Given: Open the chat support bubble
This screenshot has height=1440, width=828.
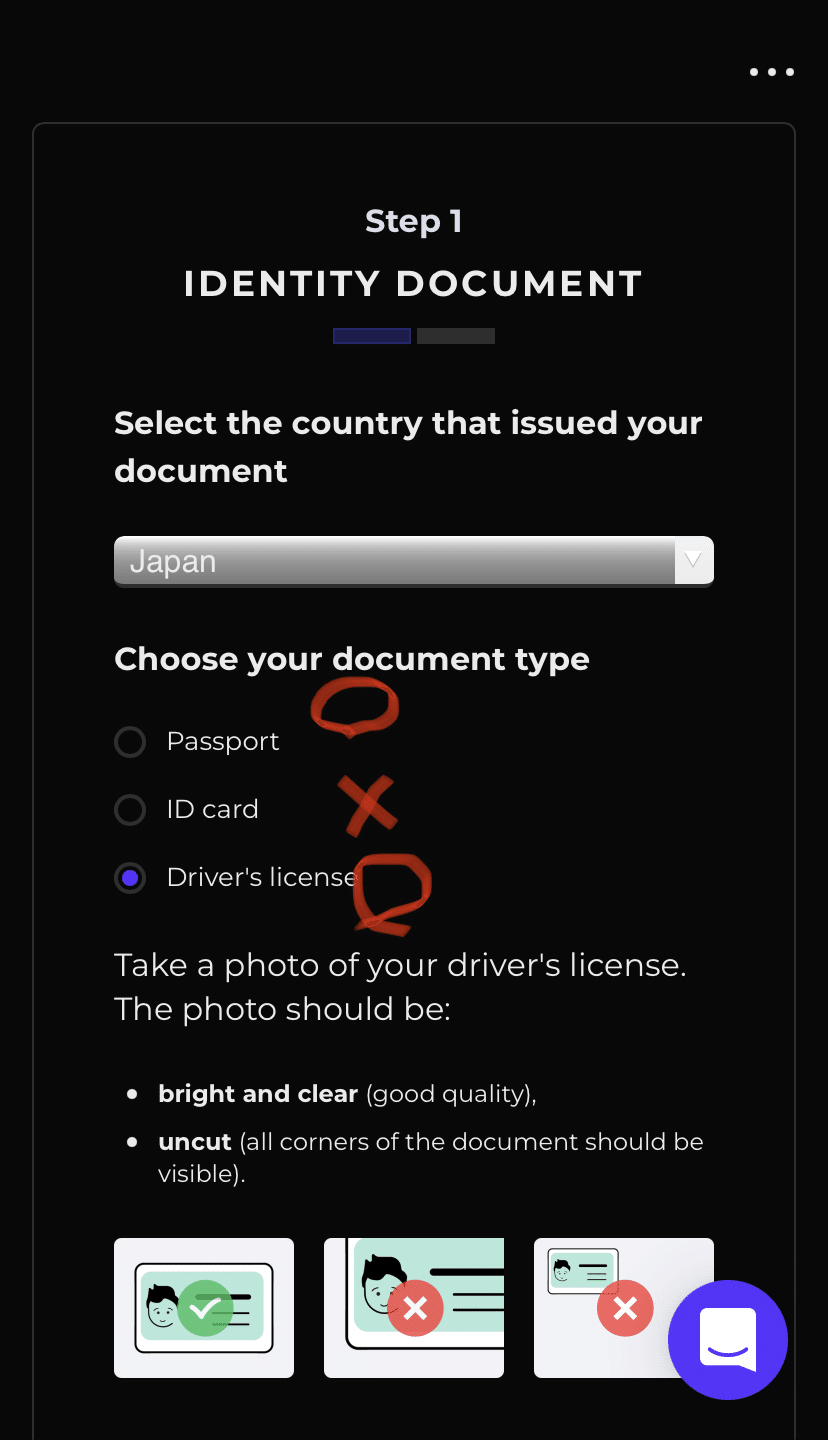Looking at the screenshot, I should pyautogui.click(x=728, y=1340).
